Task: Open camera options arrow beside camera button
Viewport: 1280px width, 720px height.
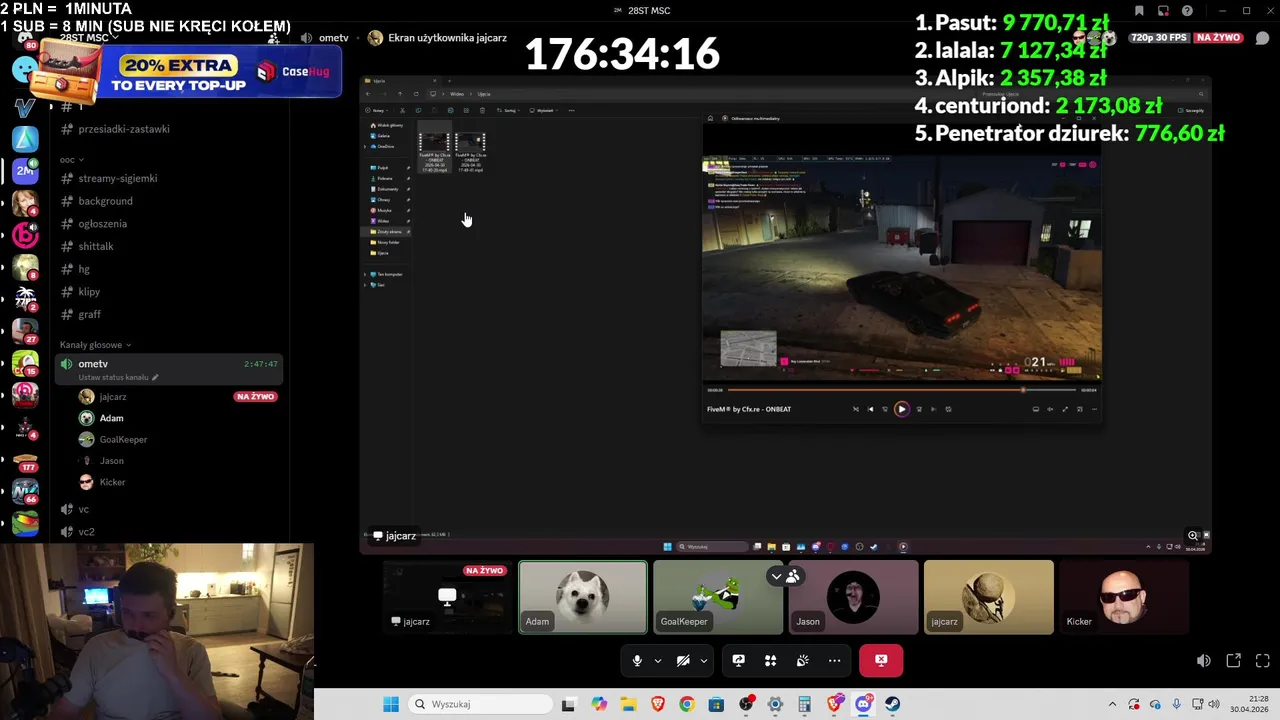Action: pyautogui.click(x=703, y=660)
